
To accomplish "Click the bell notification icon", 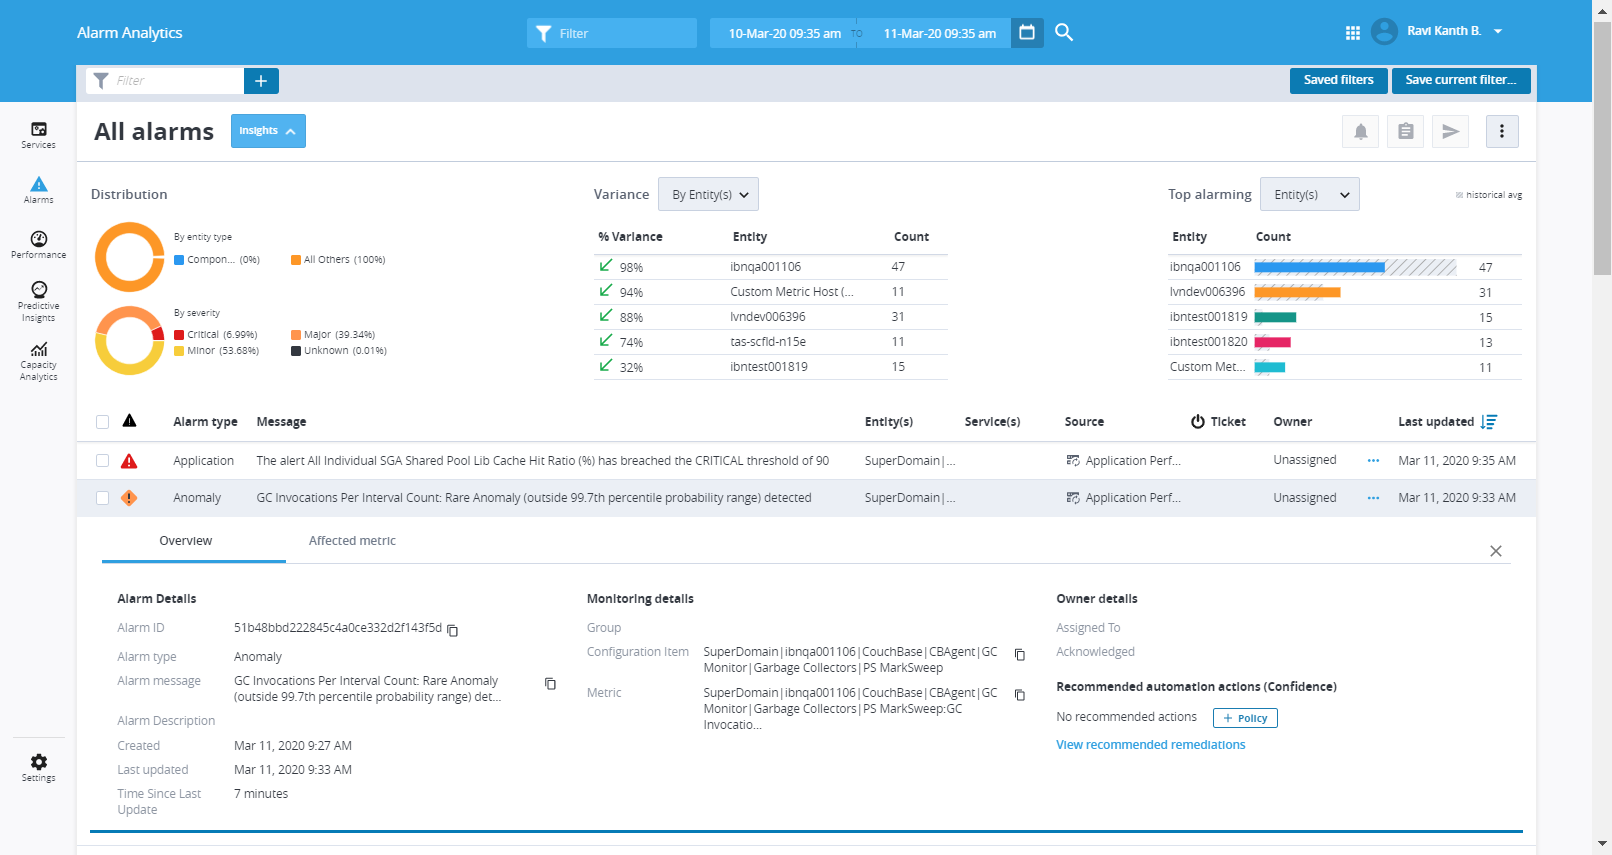I will tap(1360, 132).
